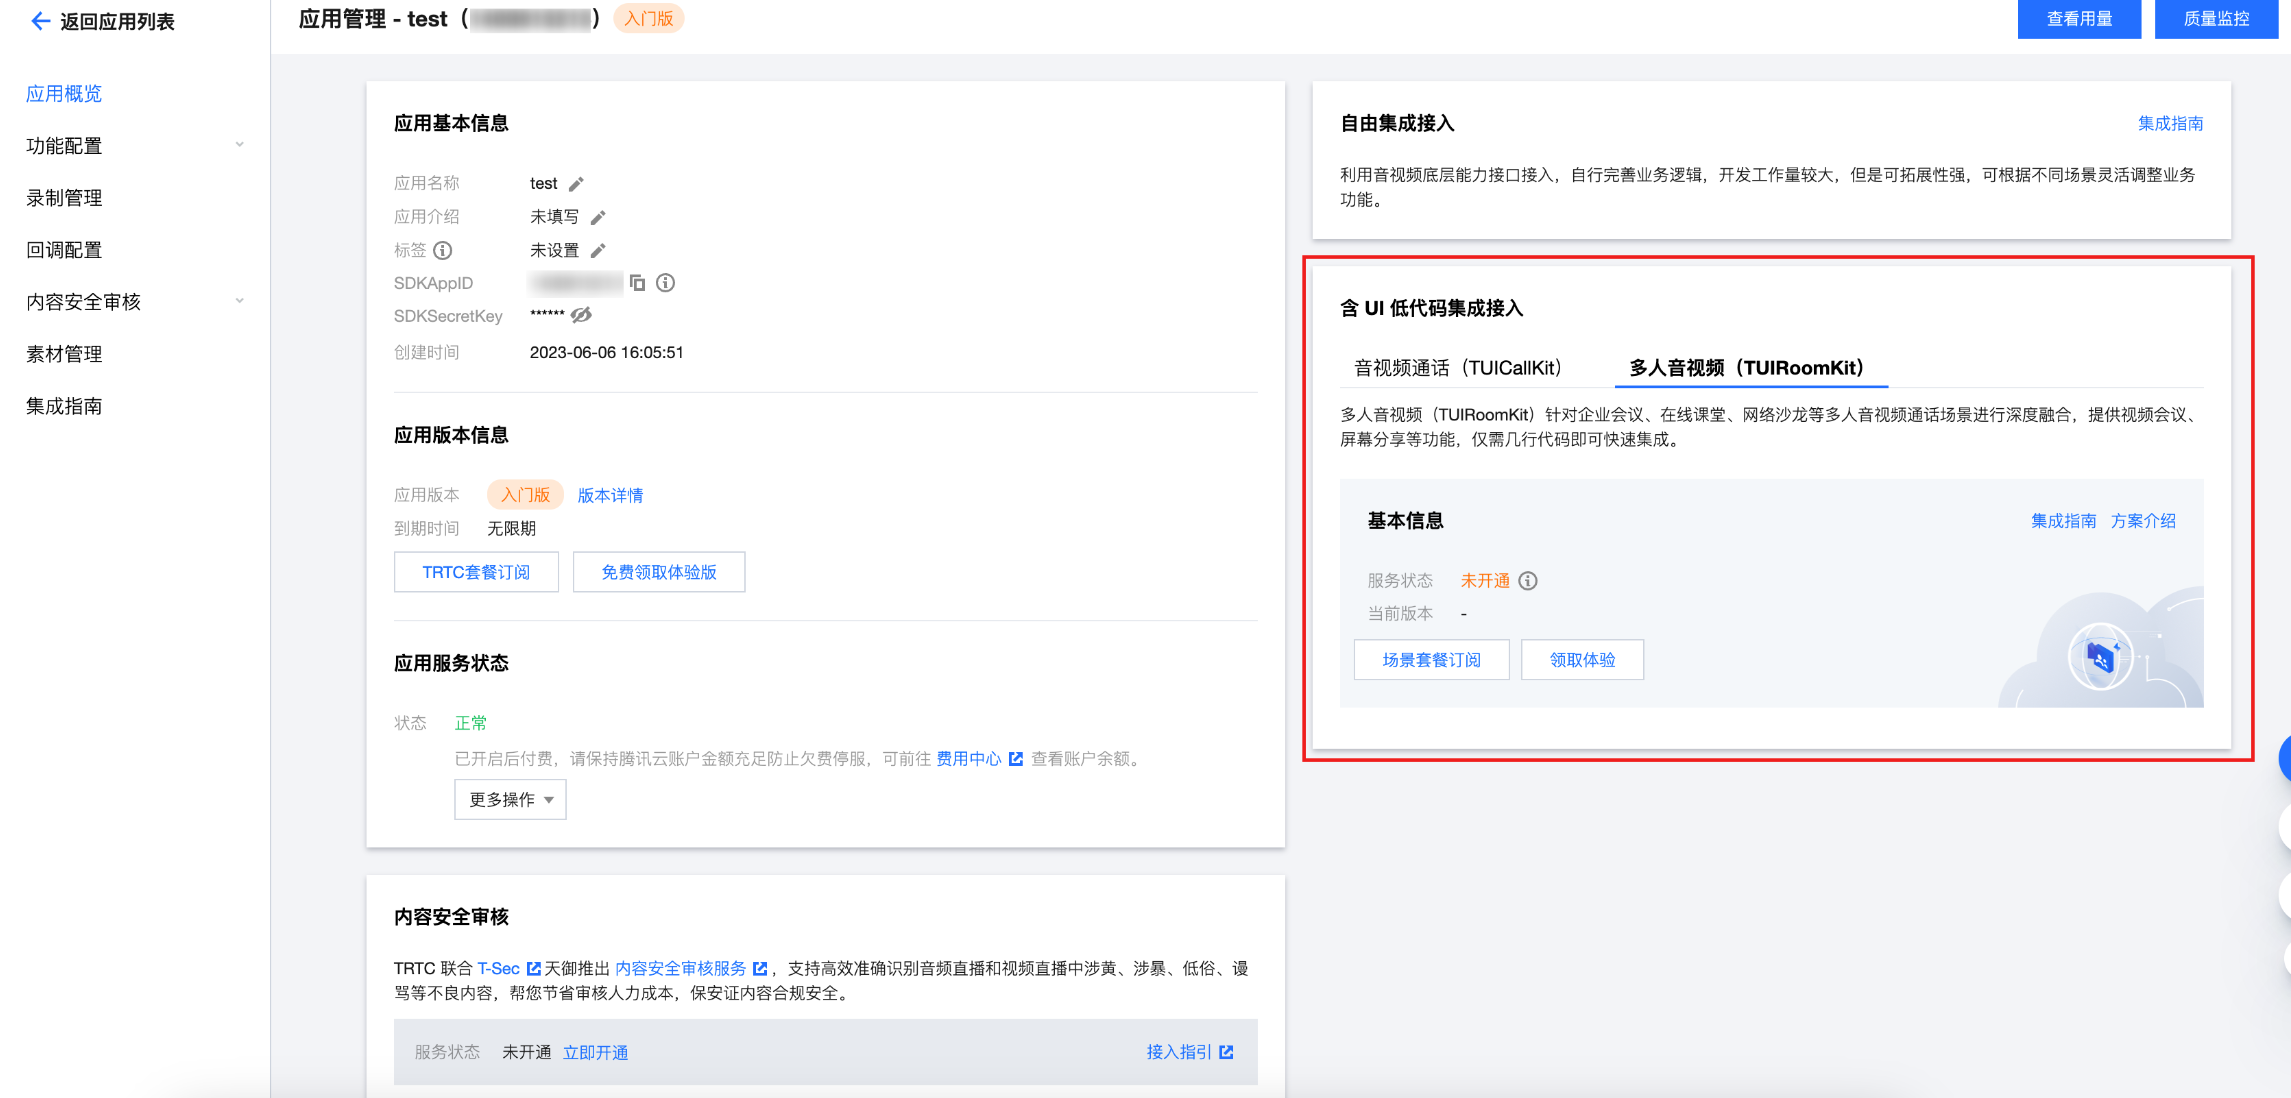Click the info icon next to SDKAppID copy
Viewport: 2291px width, 1098px height.
[x=665, y=283]
